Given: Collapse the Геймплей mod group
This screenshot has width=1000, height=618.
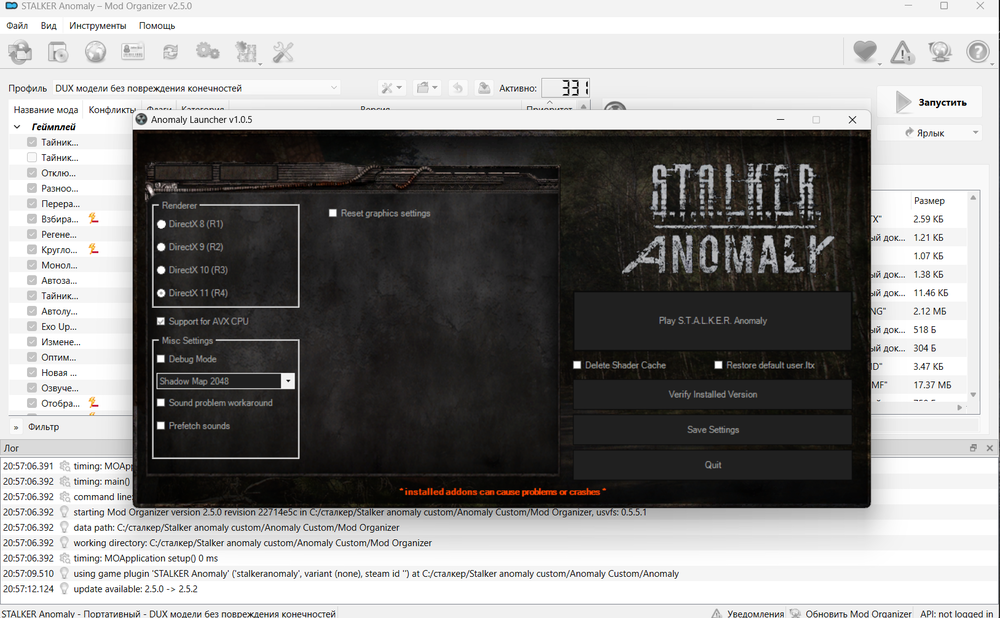Looking at the screenshot, I should click(18, 128).
